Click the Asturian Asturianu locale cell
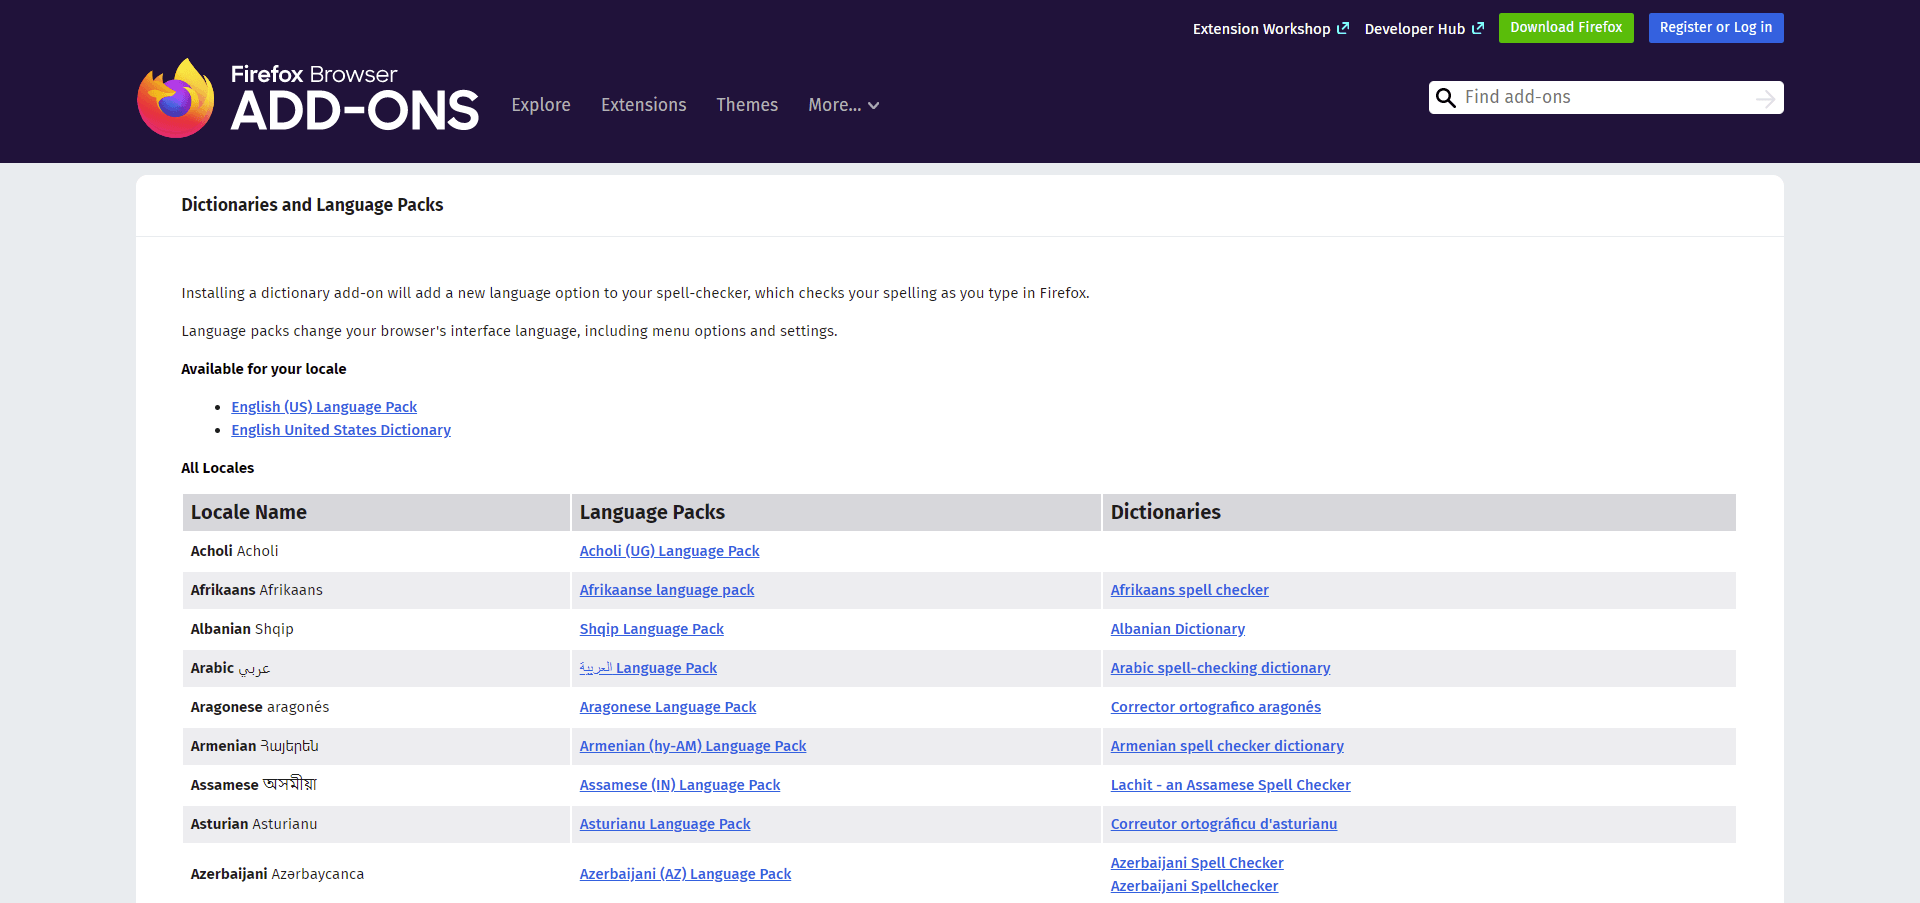Viewport: 1920px width, 903px height. [x=376, y=824]
